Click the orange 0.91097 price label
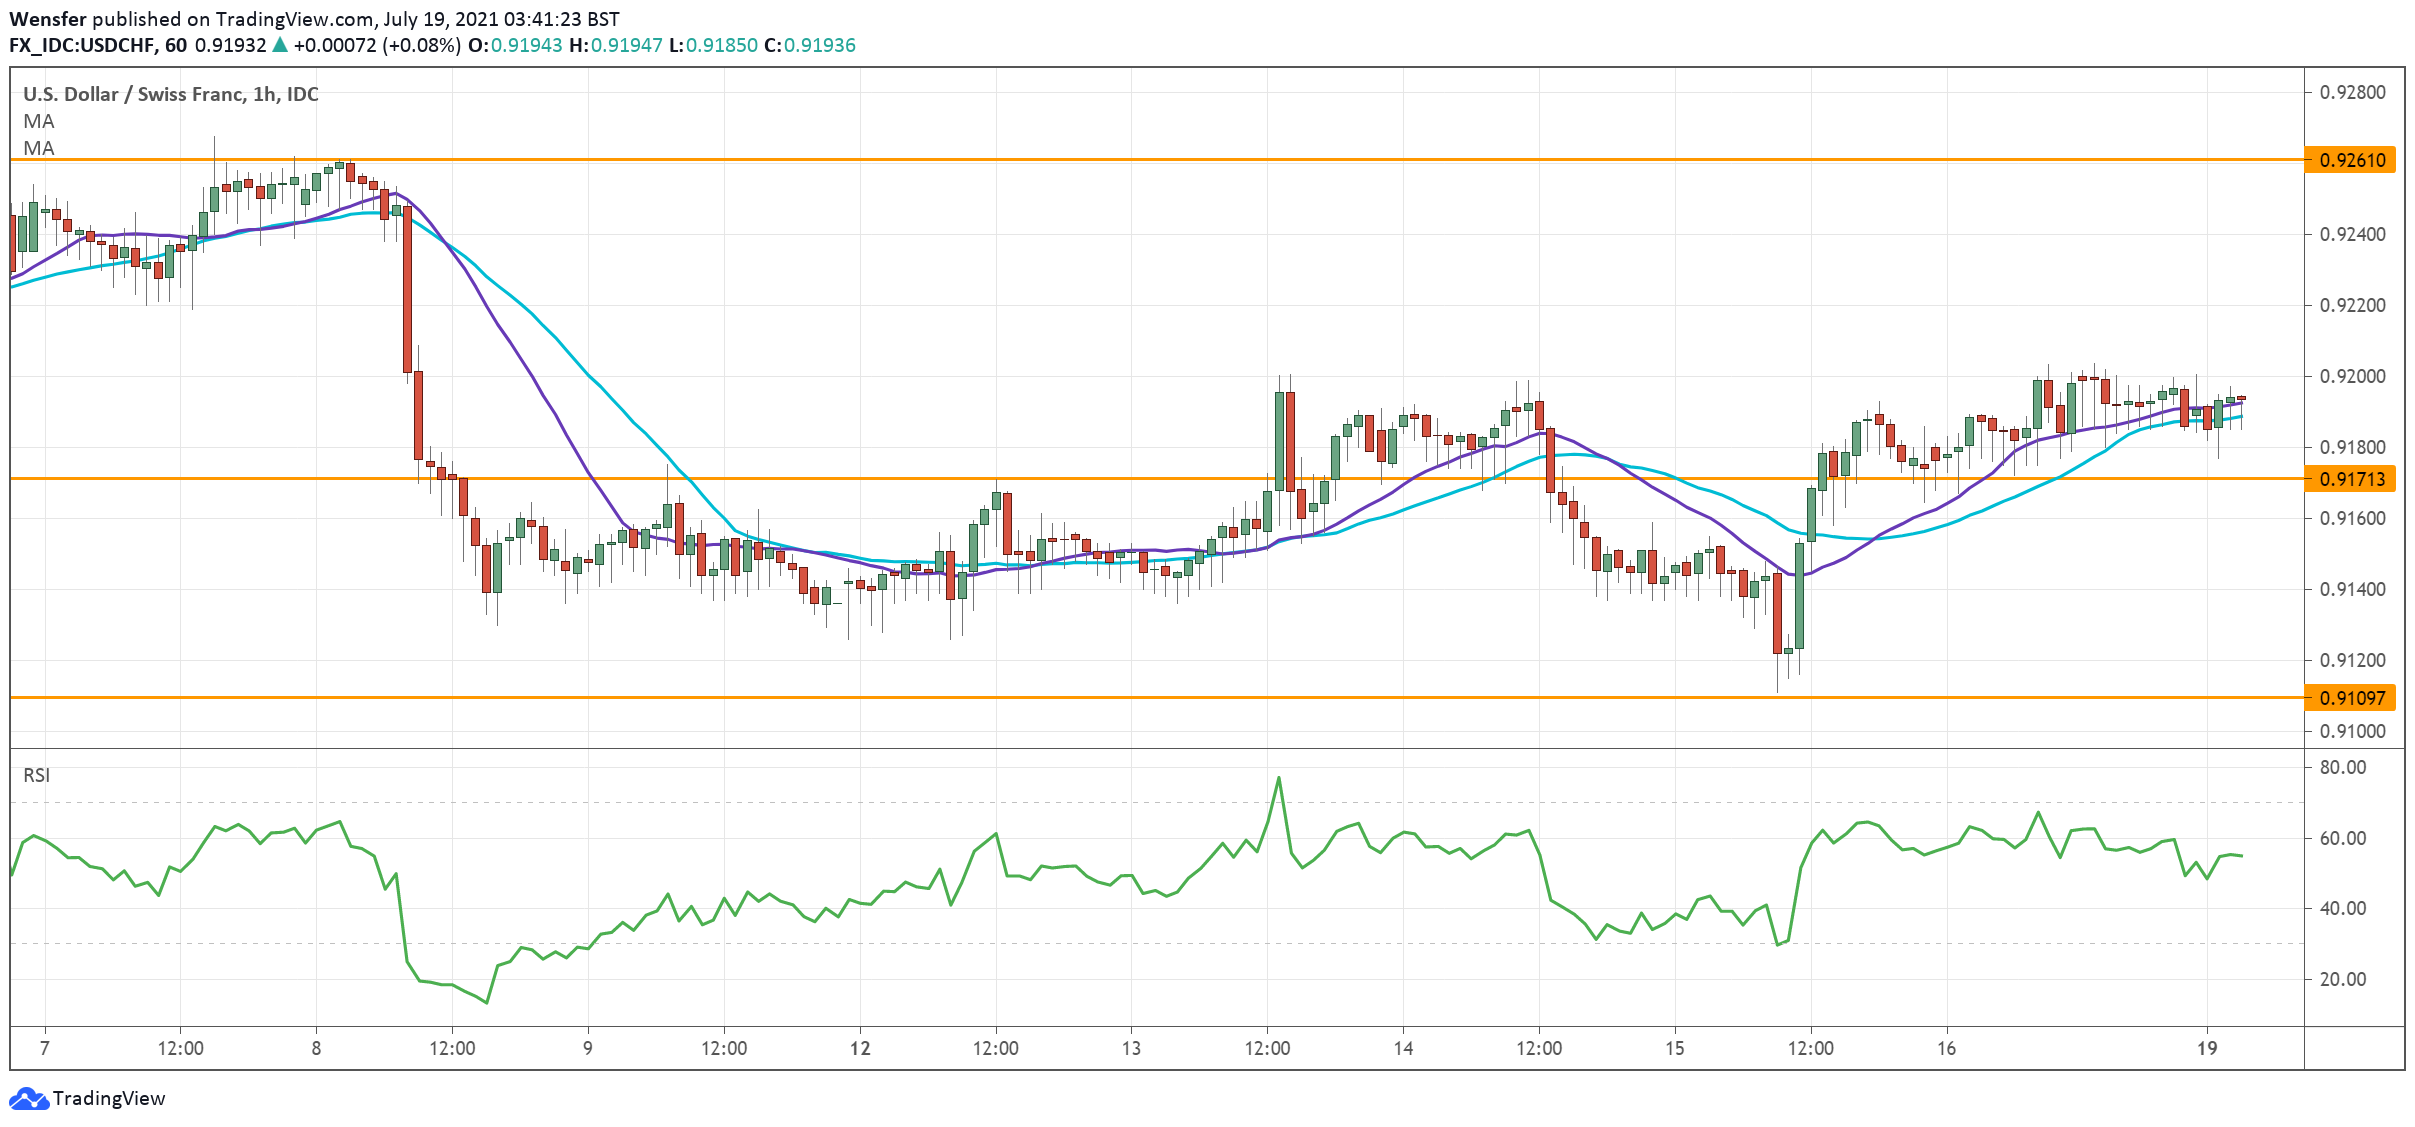2415x1127 pixels. [x=2351, y=698]
